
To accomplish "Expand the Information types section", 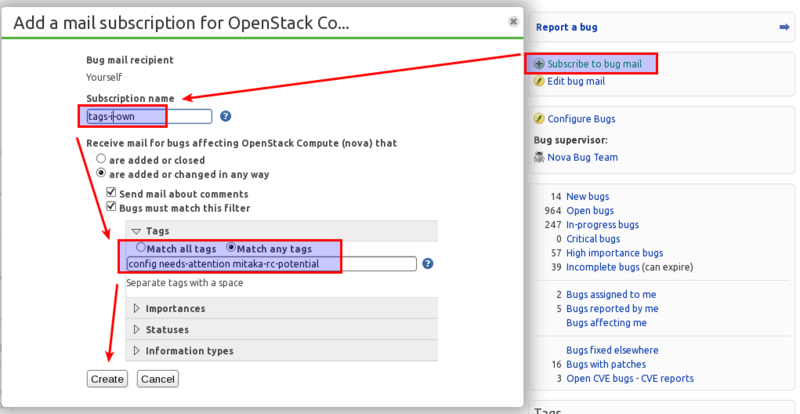I will point(137,351).
